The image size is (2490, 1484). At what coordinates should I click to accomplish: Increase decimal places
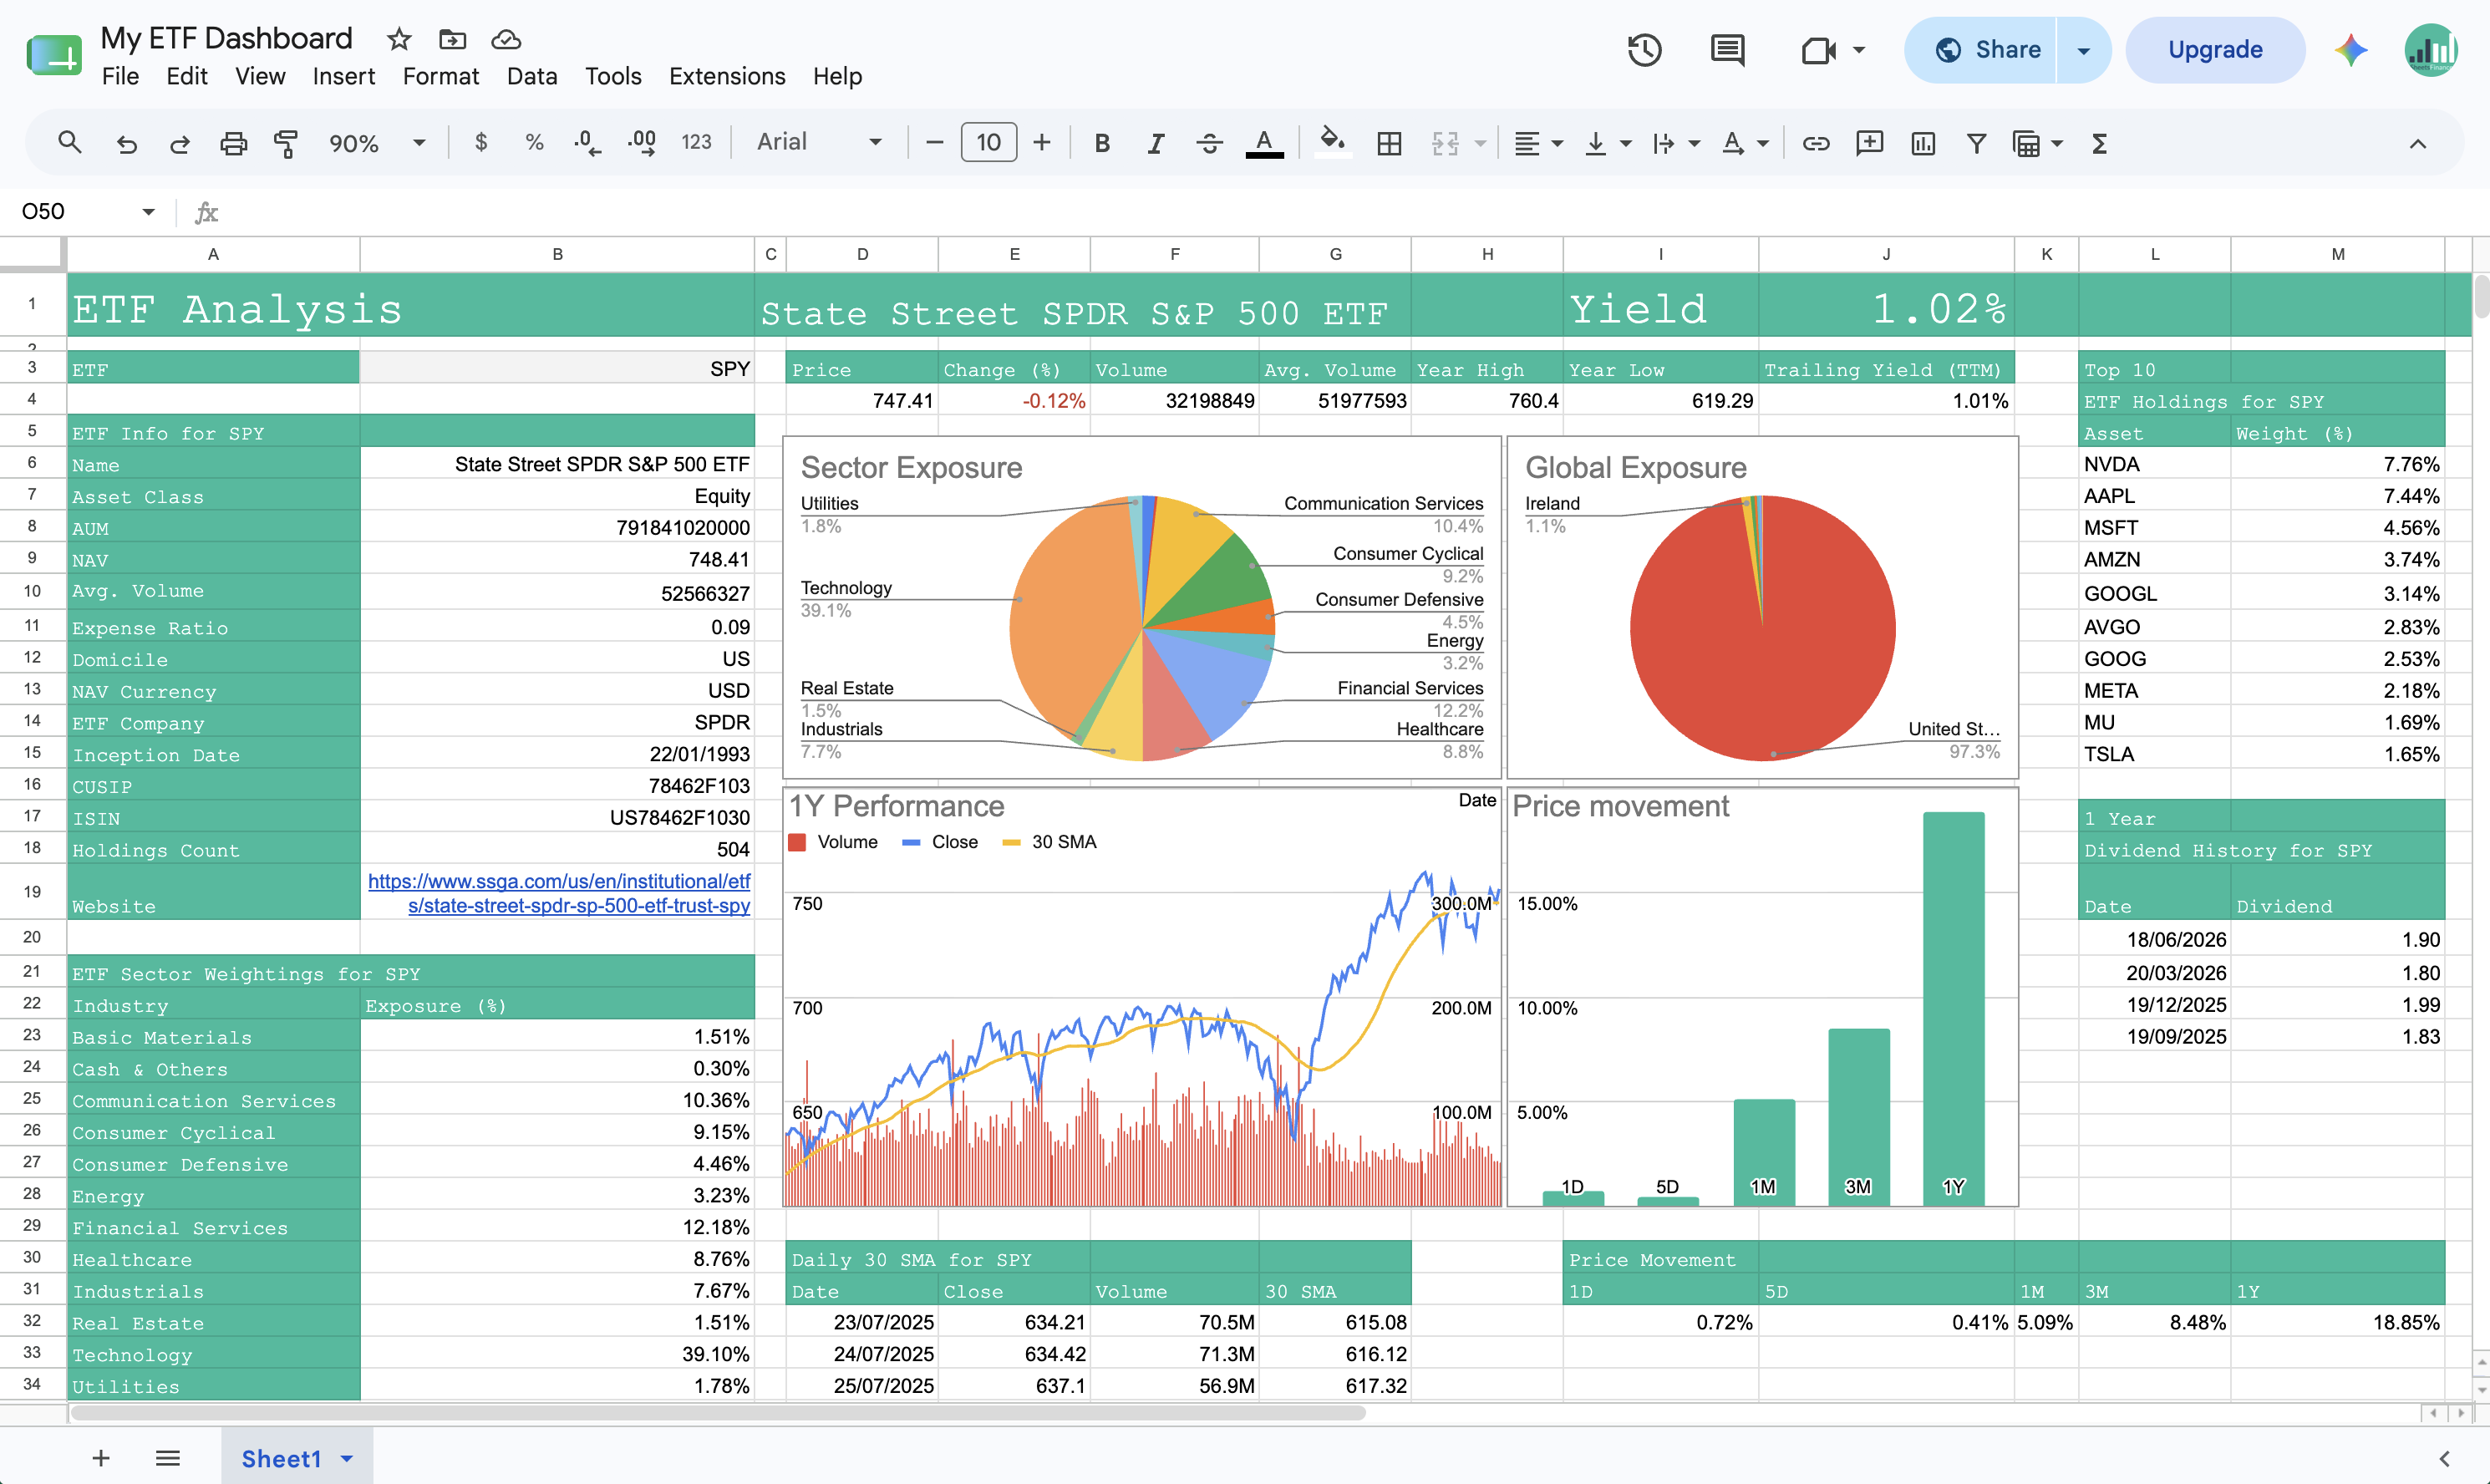(x=642, y=143)
